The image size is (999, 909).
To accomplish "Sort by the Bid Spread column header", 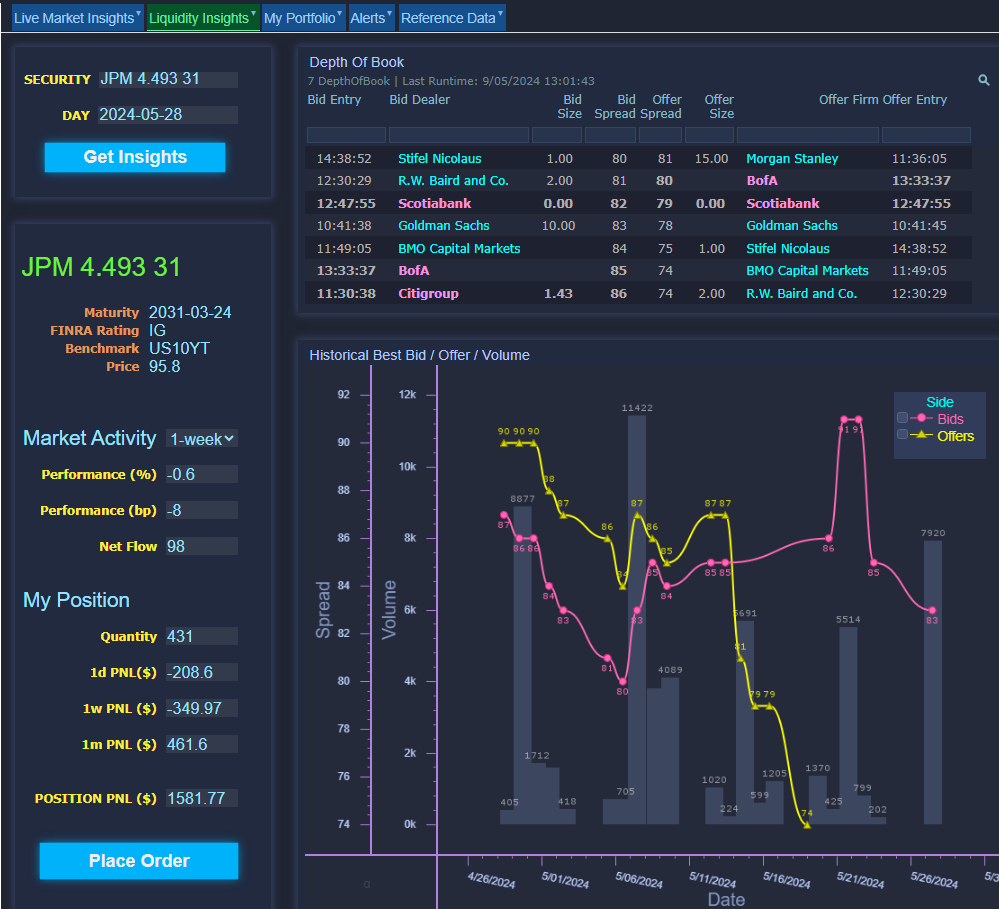I will coord(615,106).
